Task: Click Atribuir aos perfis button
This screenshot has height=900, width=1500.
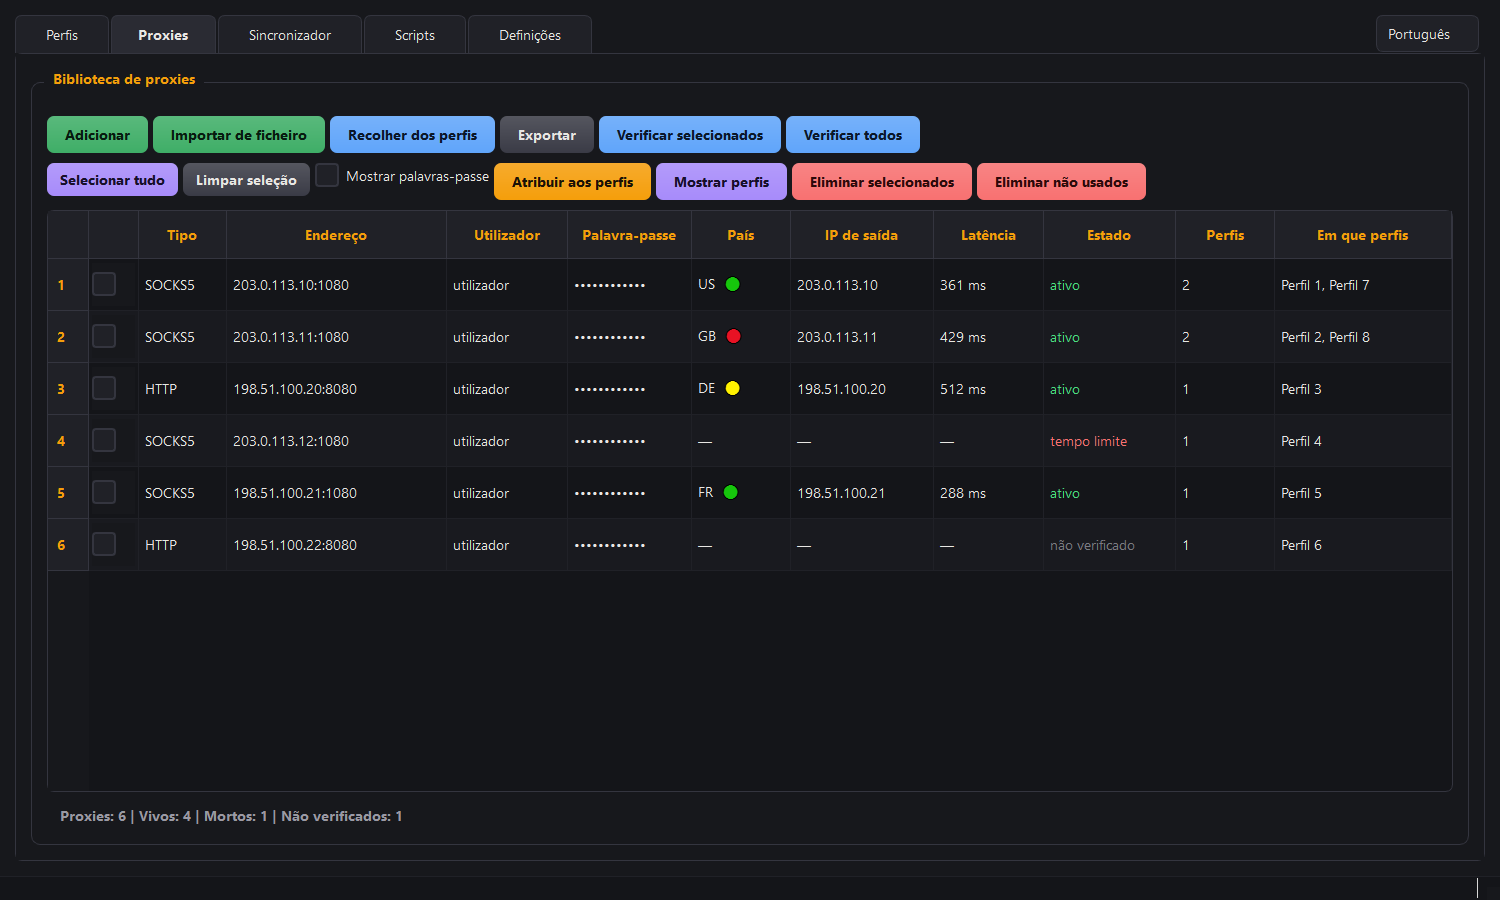Action: 572,182
